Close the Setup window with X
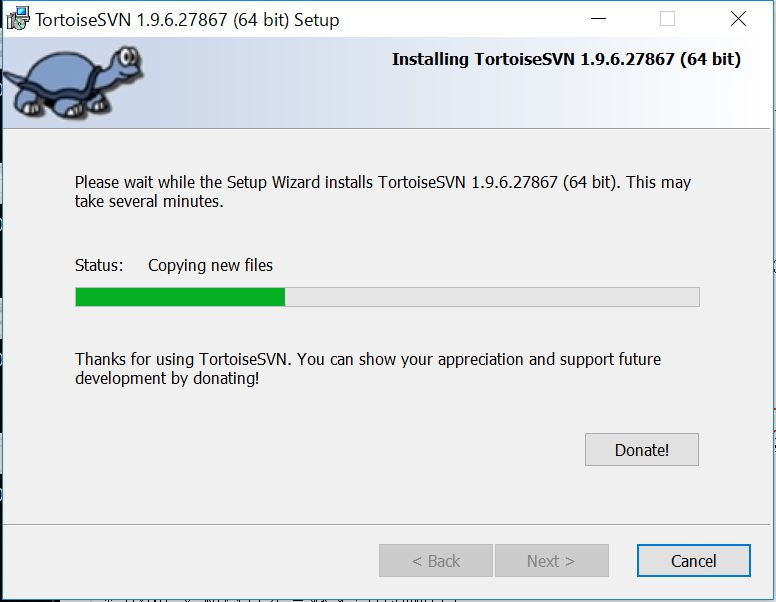This screenshot has width=776, height=602. 738,19
